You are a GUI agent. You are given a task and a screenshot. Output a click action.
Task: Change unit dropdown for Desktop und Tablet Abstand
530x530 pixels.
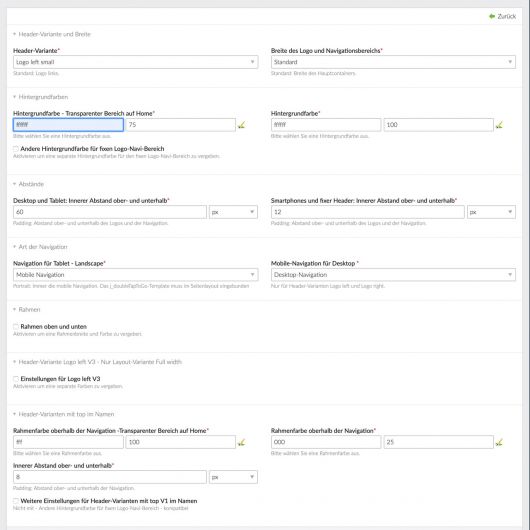point(233,212)
